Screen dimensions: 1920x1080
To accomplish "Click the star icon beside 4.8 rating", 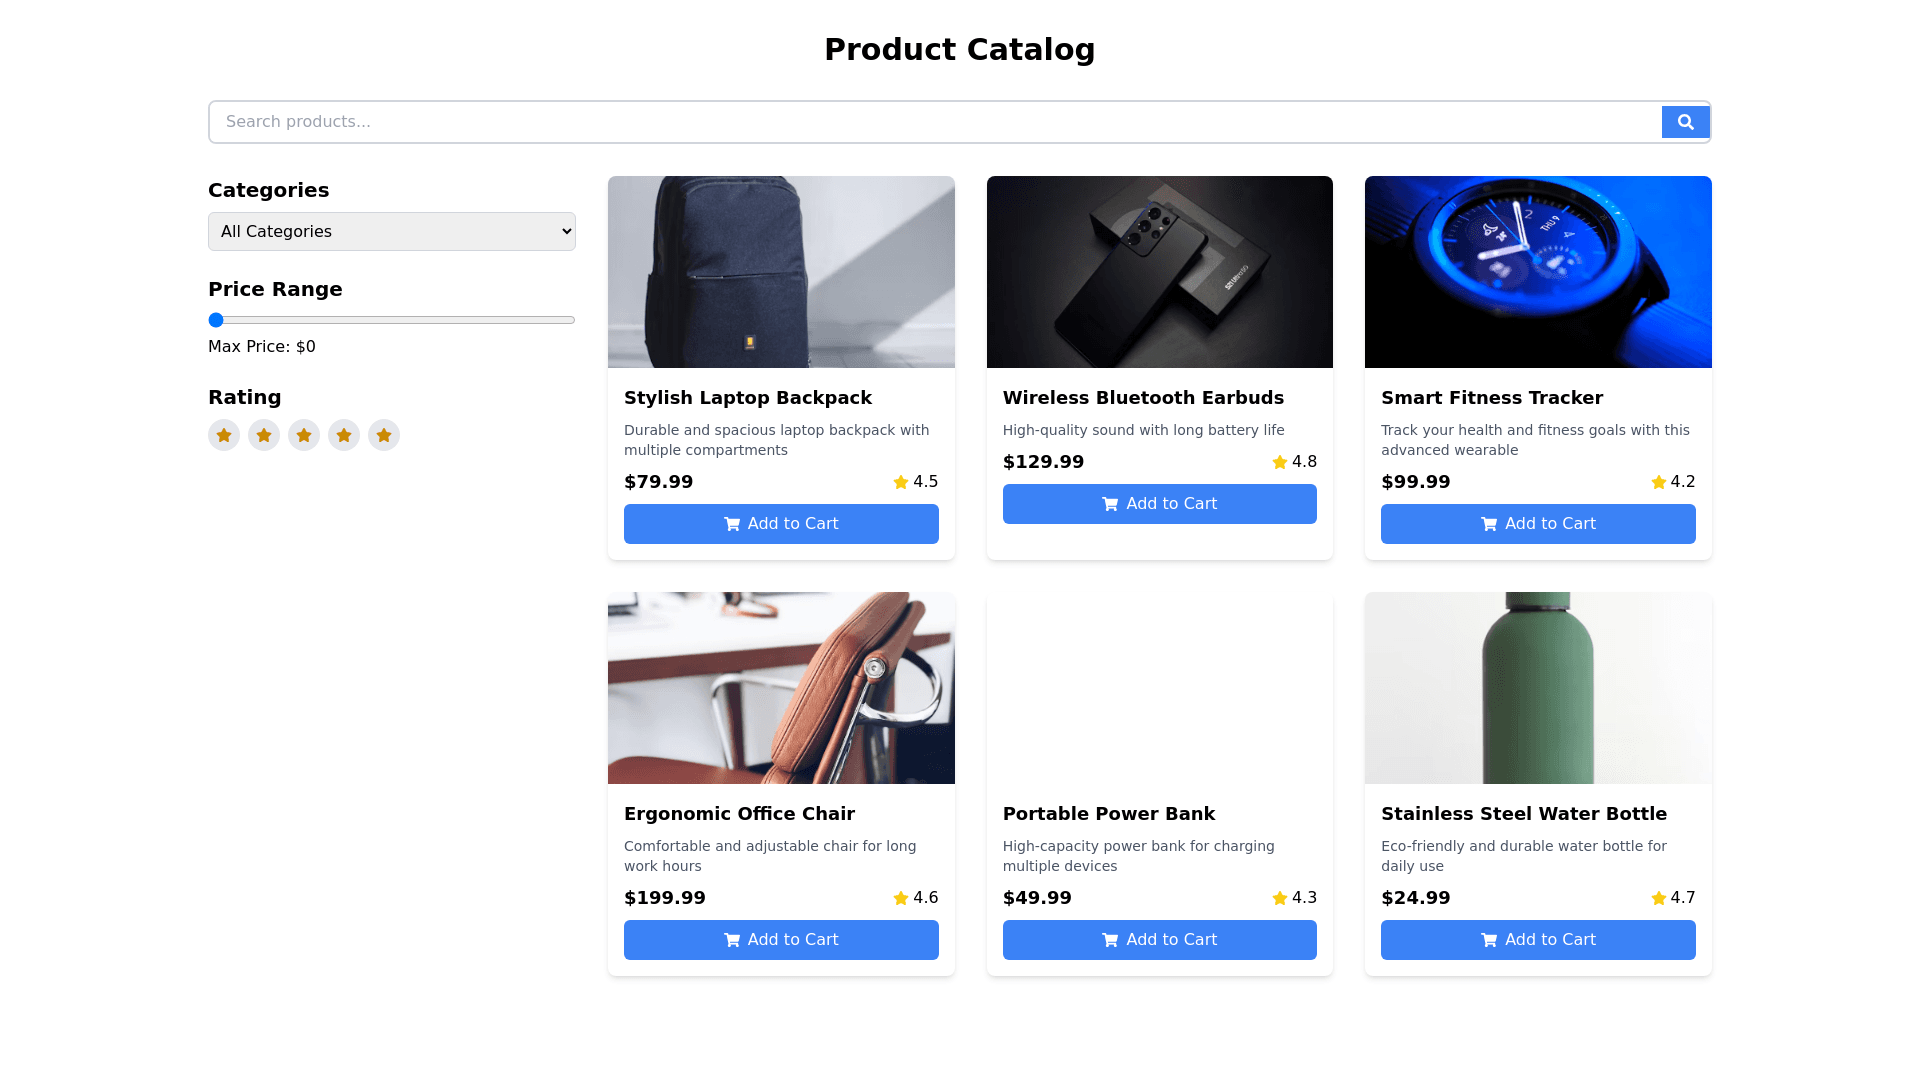I will 1279,462.
